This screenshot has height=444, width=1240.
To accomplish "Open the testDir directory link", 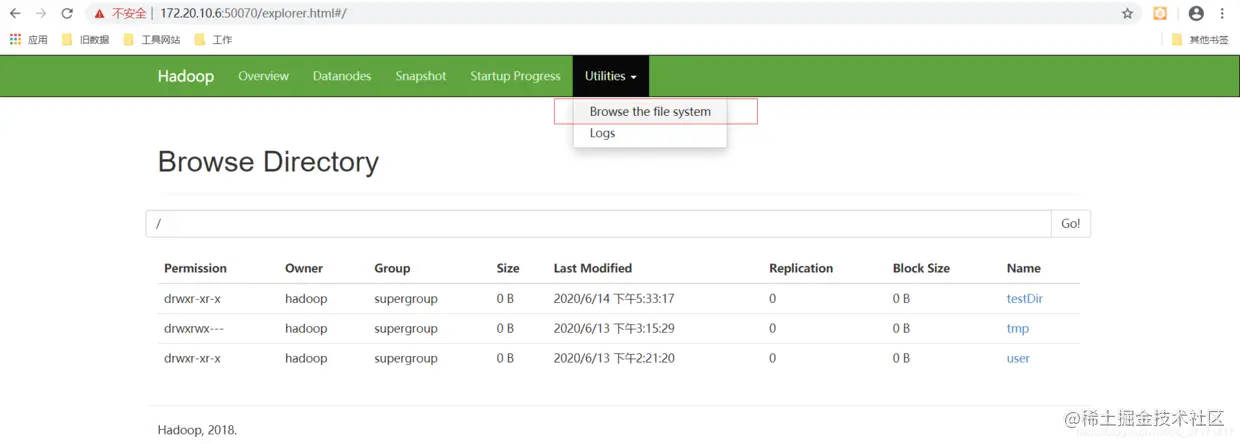I will point(1025,298).
